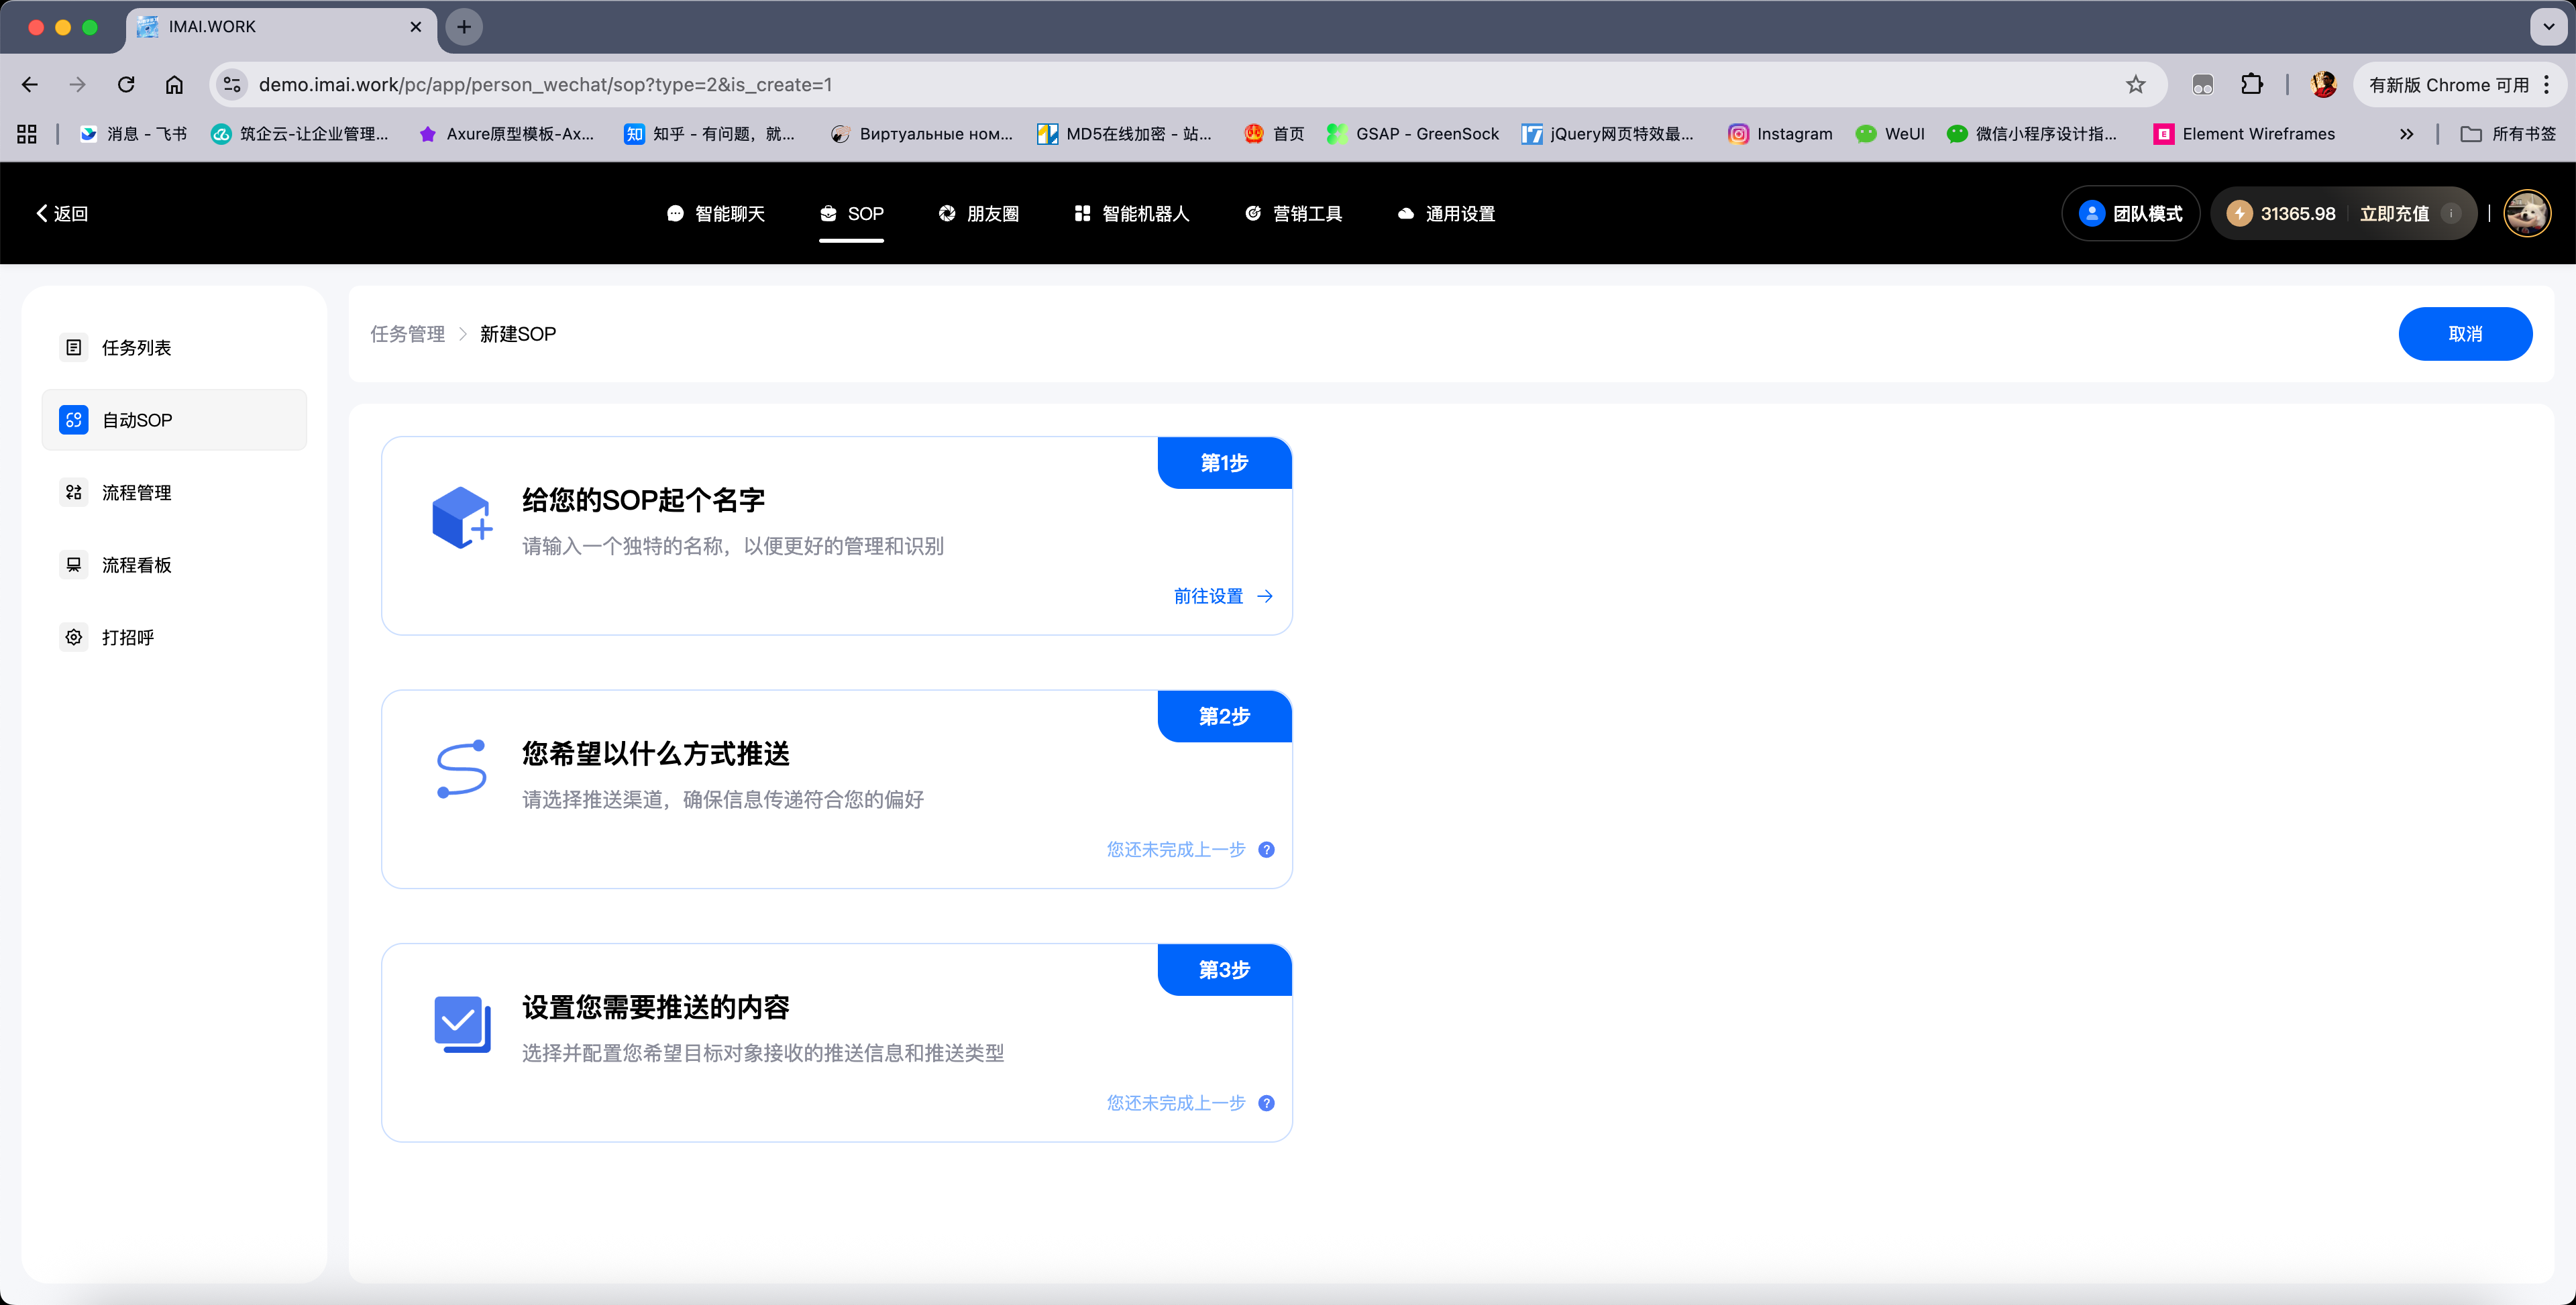Screen dimensions: 2576x1305
Task: Click the 前往设置 link in step 1
Action: pos(1209,595)
